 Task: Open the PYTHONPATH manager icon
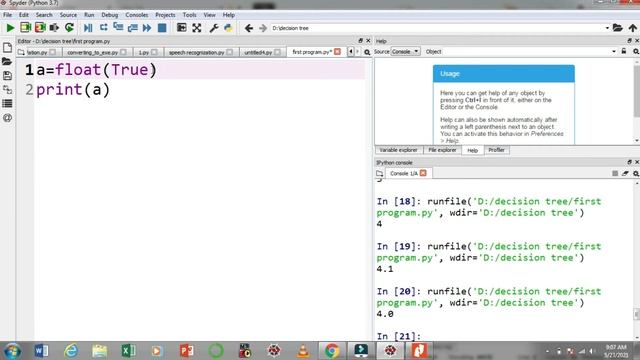228,28
